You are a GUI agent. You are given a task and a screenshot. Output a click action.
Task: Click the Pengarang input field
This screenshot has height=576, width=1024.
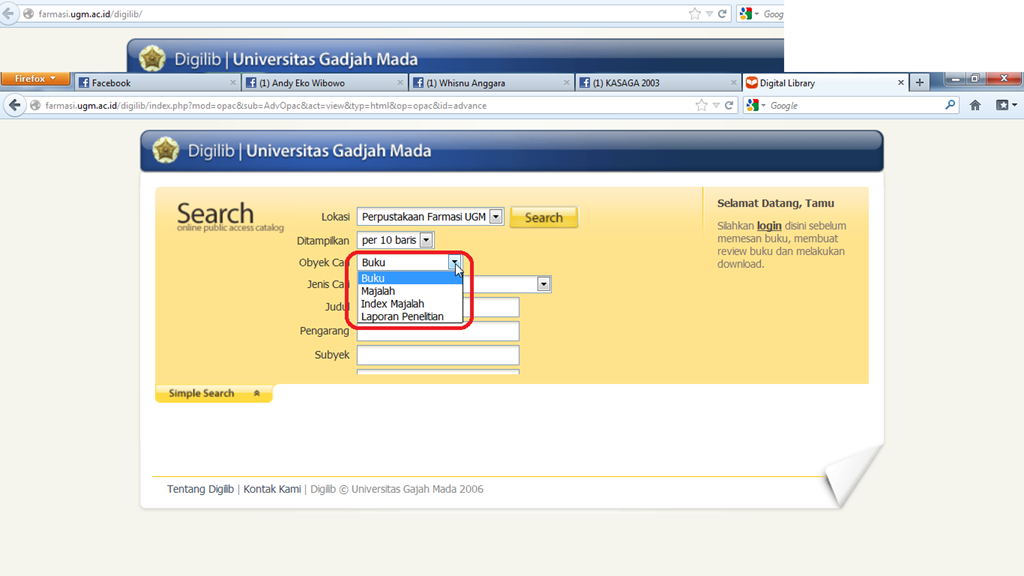tap(438, 331)
